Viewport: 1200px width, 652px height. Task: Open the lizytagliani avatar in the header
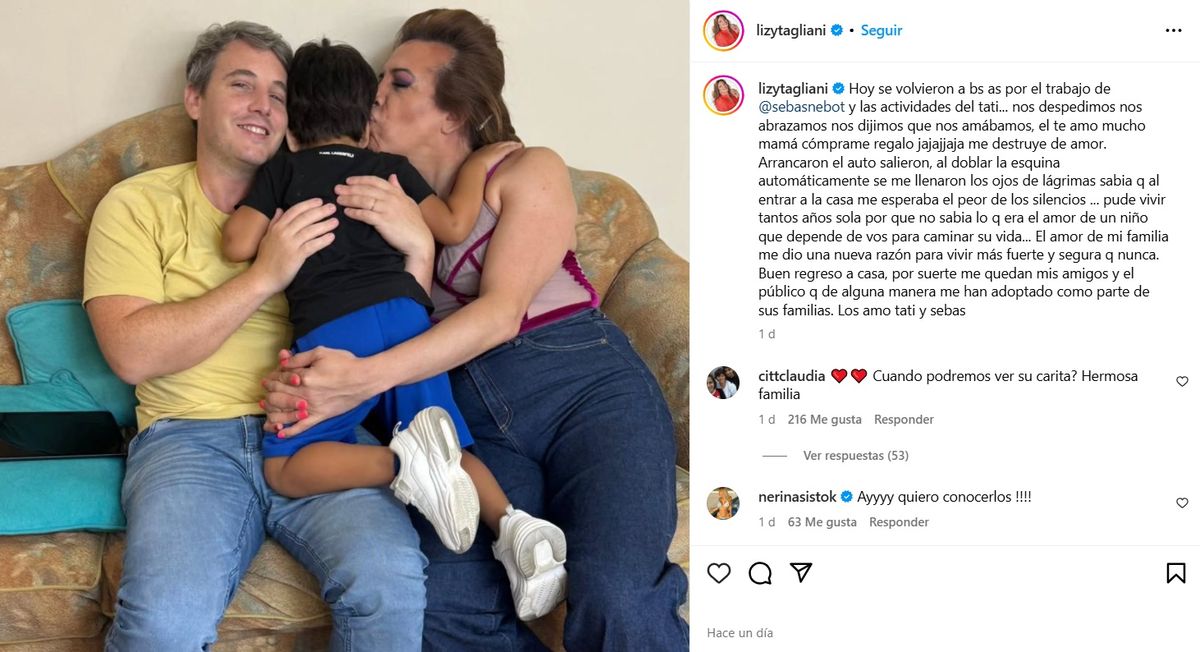pyautogui.click(x=723, y=30)
